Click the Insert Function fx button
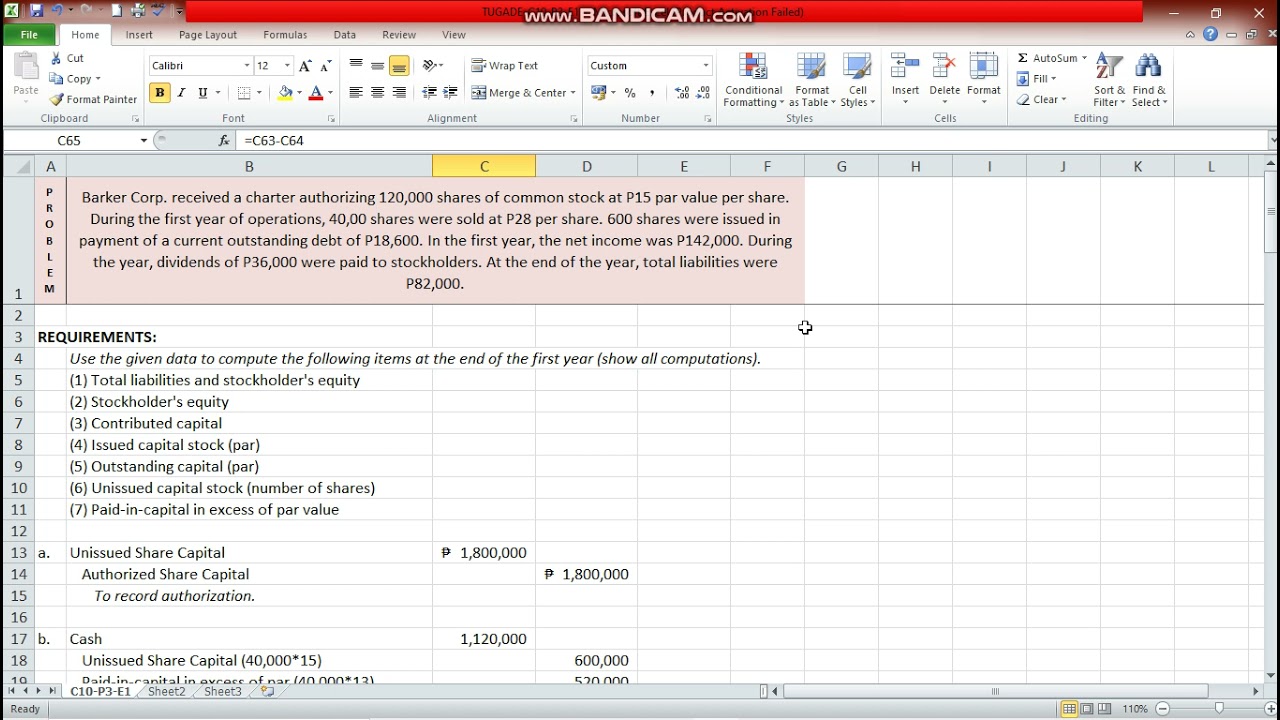 [x=224, y=141]
